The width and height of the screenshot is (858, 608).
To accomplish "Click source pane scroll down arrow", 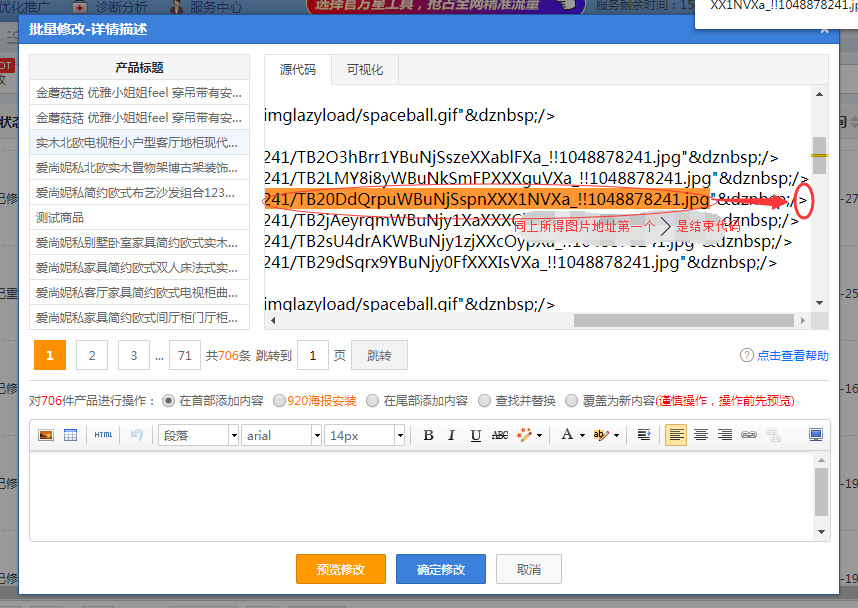I will [819, 303].
